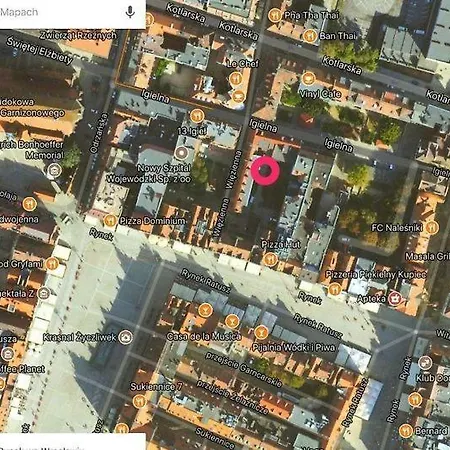Open the FC Naleśniki restaurant icon
Image resolution: width=450 pixels, height=450 pixels.
[x=432, y=227]
